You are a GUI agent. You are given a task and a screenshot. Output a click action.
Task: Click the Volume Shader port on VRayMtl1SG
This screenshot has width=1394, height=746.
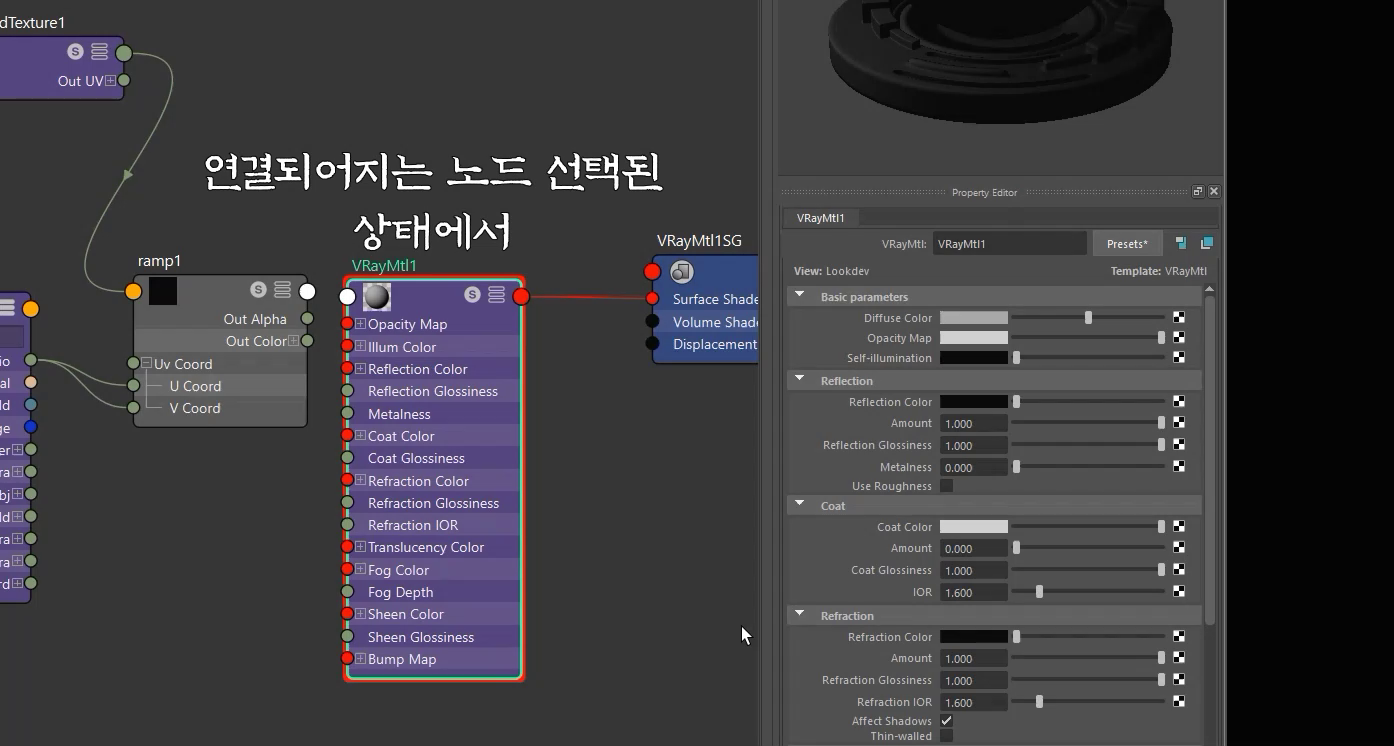point(652,321)
